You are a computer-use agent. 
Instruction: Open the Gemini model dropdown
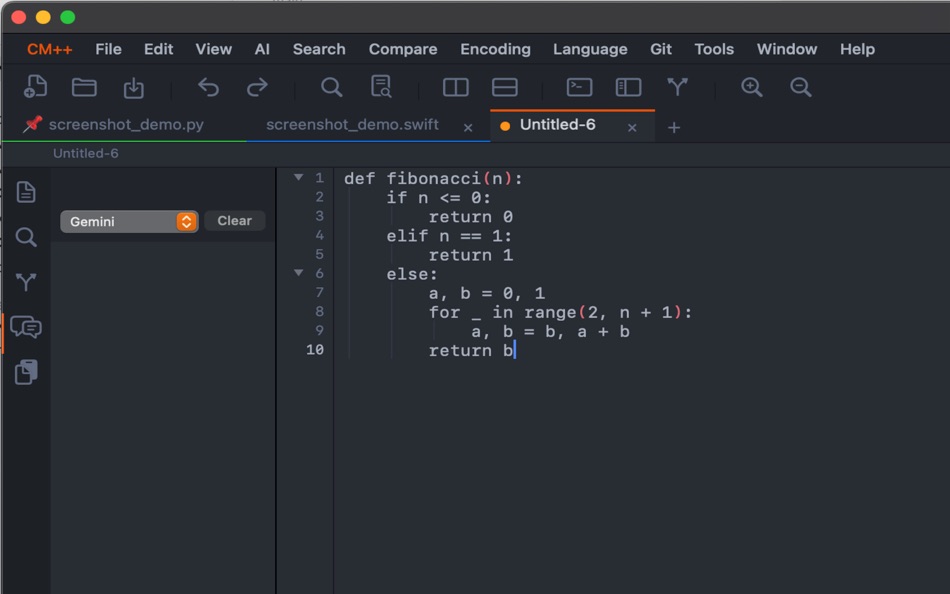click(x=128, y=221)
